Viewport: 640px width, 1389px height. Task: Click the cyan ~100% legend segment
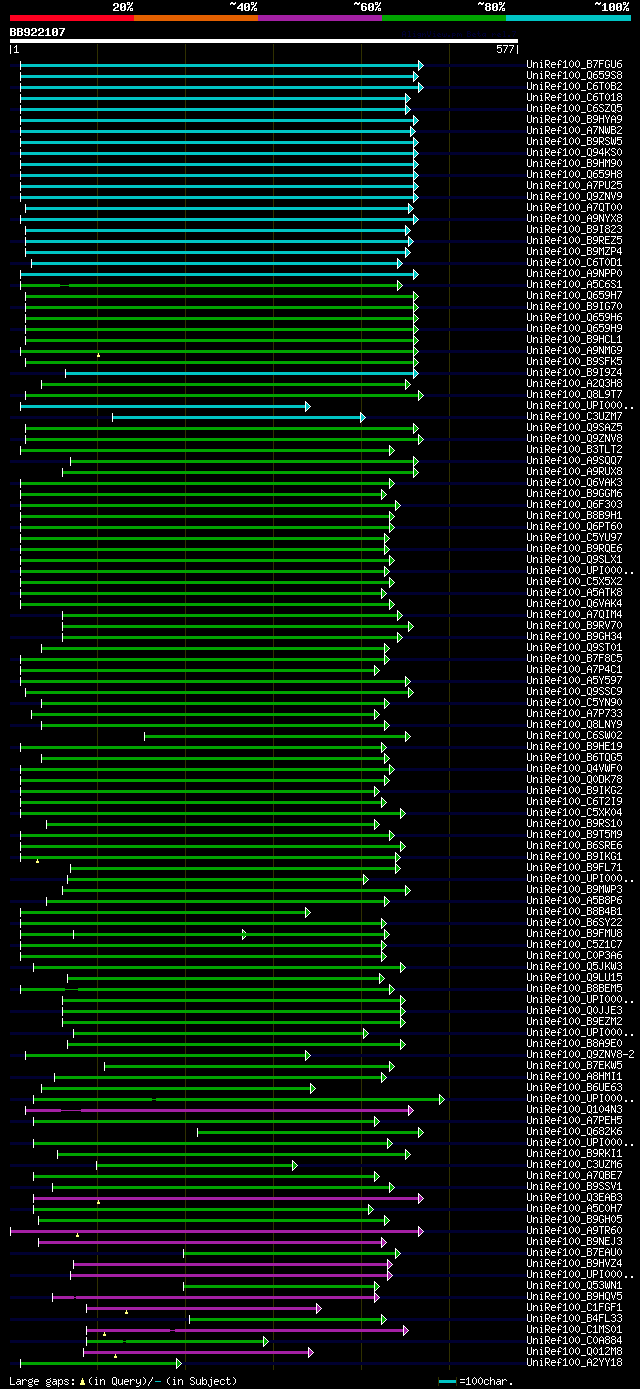click(x=568, y=18)
